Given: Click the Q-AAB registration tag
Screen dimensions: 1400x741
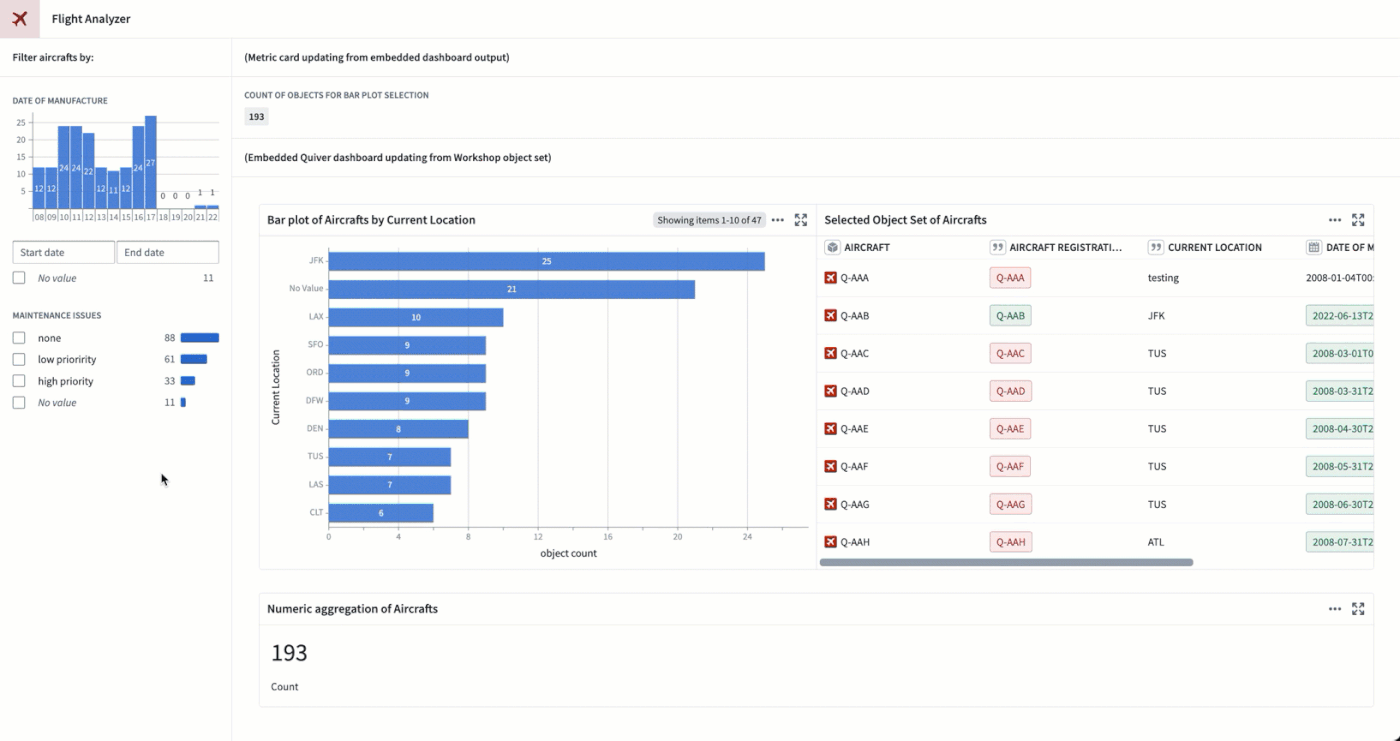Looking at the screenshot, I should (1010, 316).
